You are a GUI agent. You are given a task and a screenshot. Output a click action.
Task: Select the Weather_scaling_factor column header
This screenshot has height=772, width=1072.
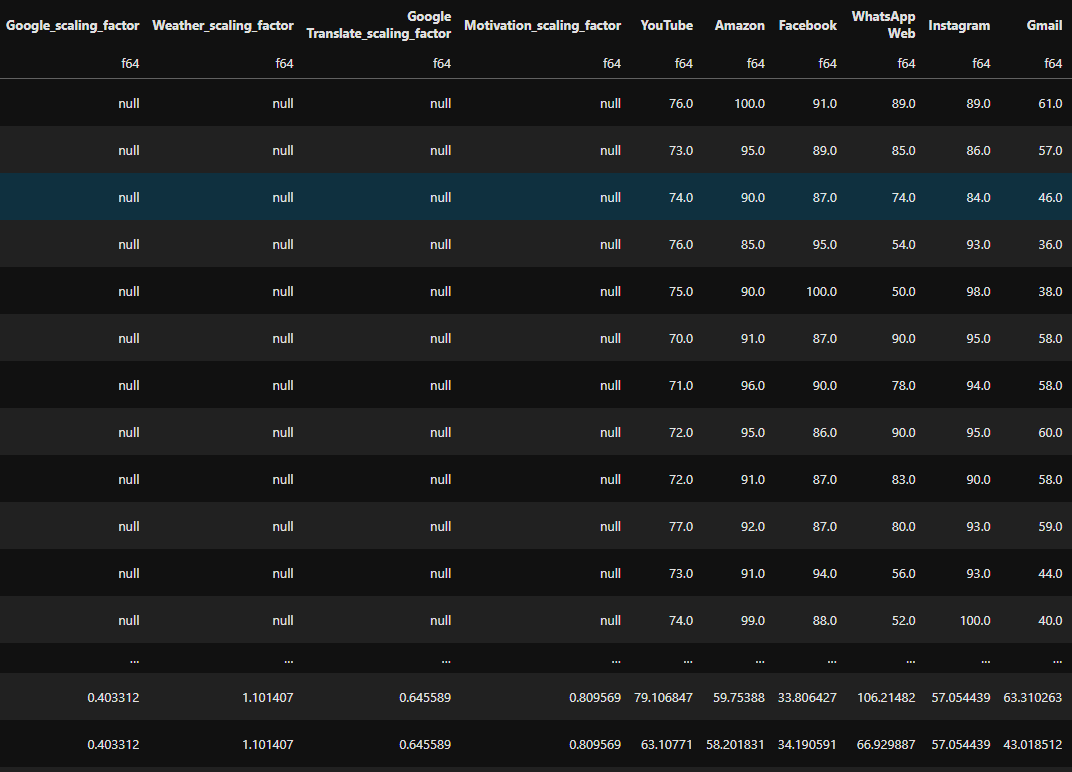click(x=222, y=25)
